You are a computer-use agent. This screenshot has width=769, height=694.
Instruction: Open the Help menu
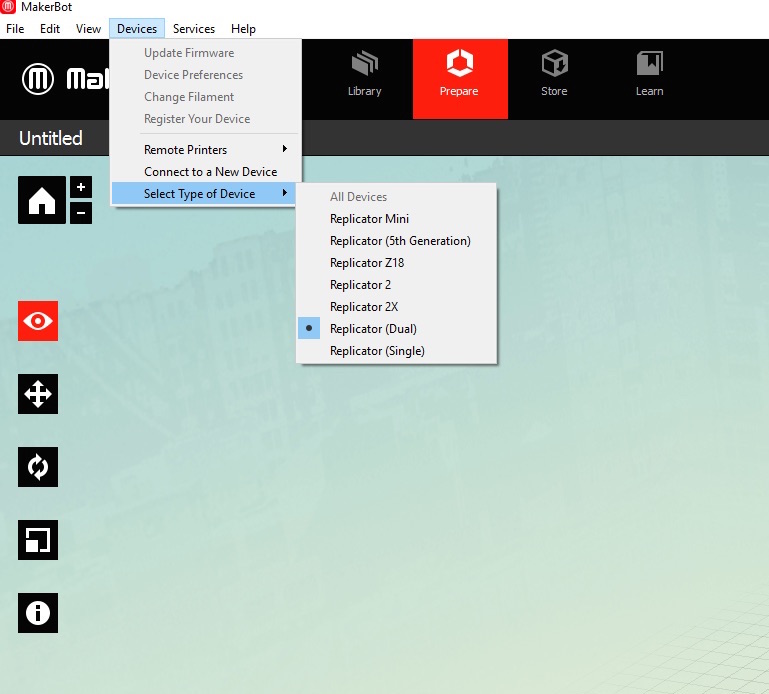[243, 29]
